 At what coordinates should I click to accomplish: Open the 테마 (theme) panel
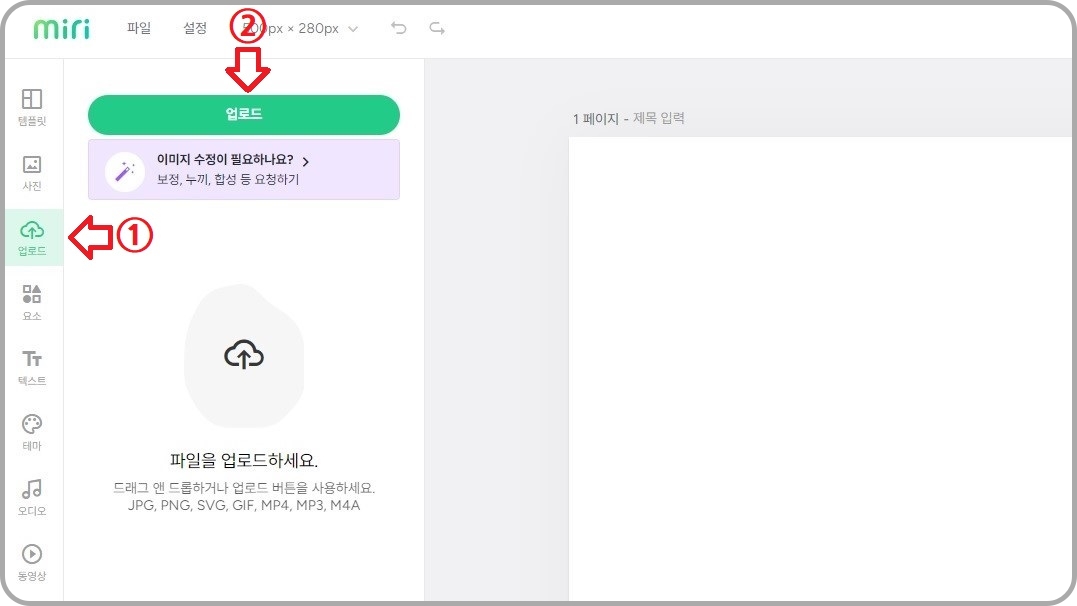click(x=31, y=432)
